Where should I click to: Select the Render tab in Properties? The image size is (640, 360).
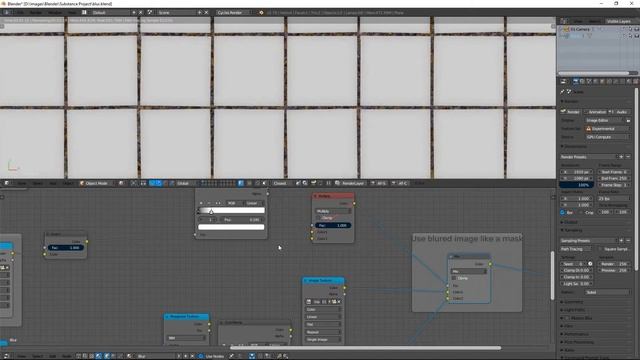click(576, 82)
